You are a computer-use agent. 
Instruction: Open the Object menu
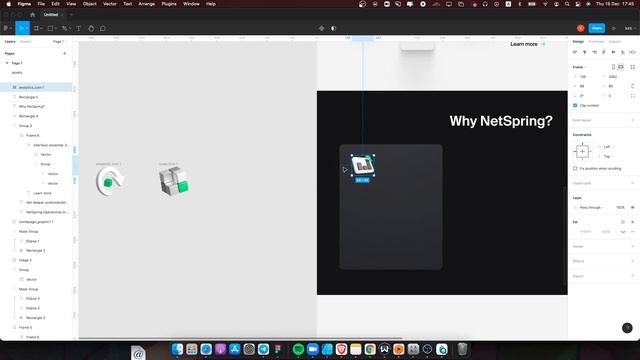click(x=89, y=4)
